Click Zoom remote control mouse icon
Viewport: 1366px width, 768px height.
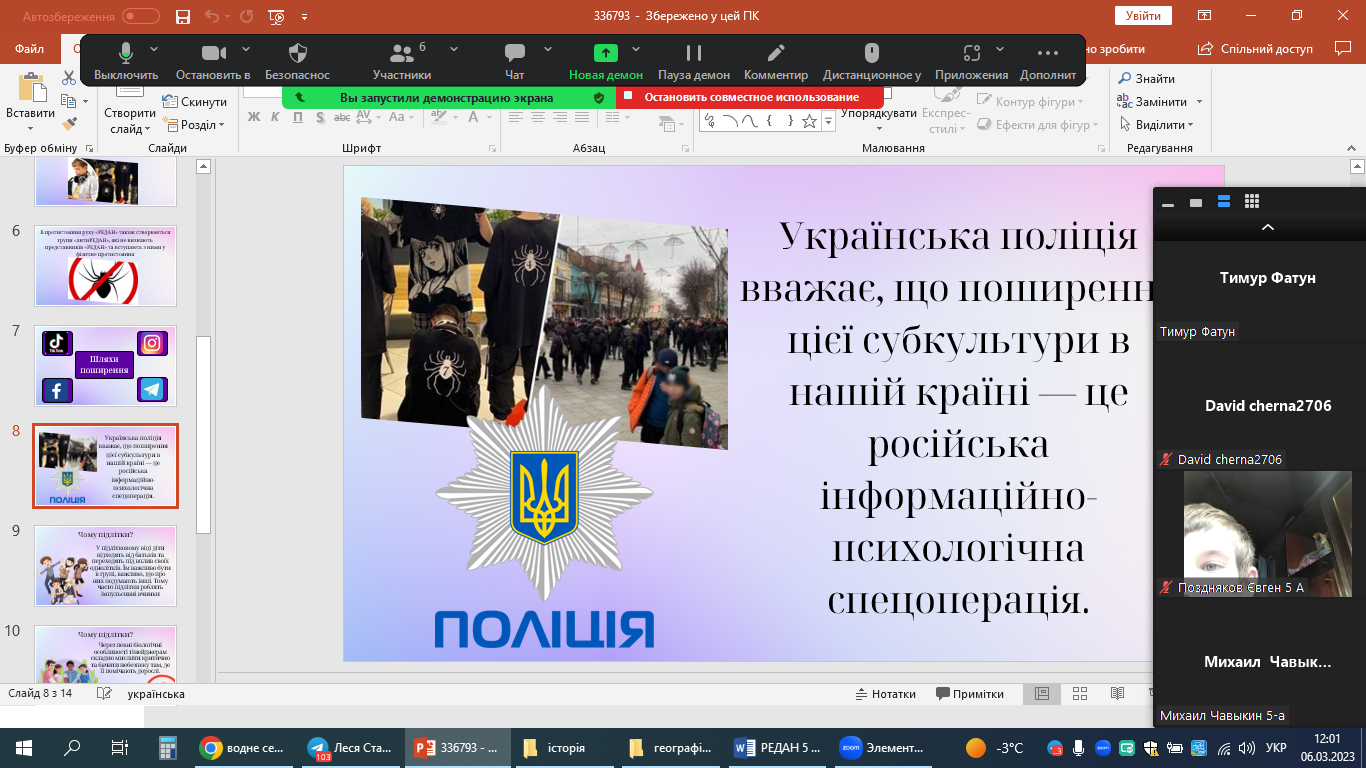click(872, 62)
